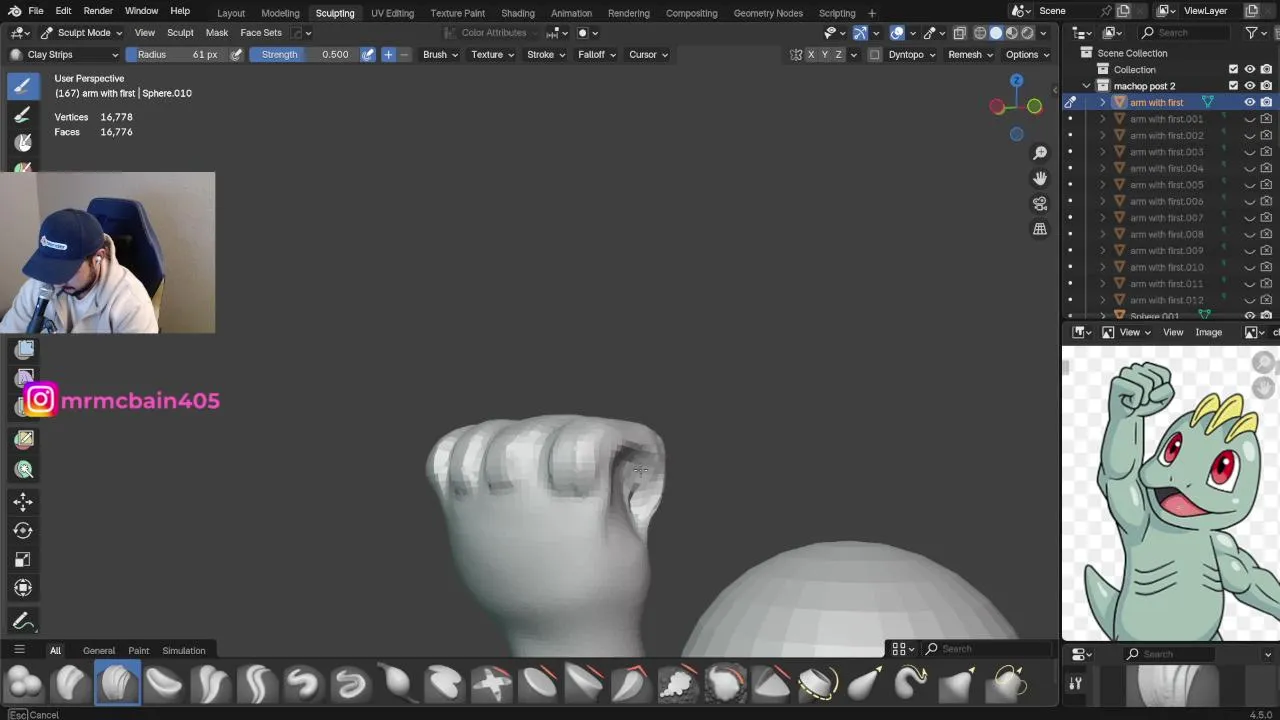Click the pan hand viewport icon
The image size is (1280, 720).
(1040, 178)
